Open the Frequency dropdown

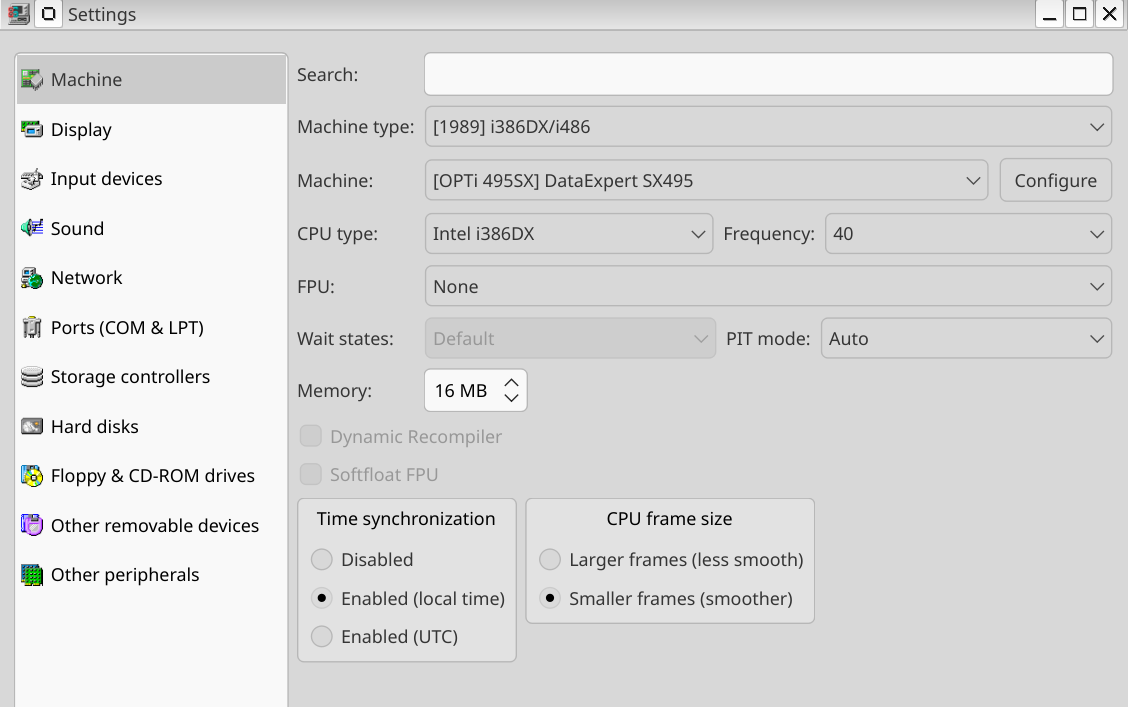click(x=967, y=234)
